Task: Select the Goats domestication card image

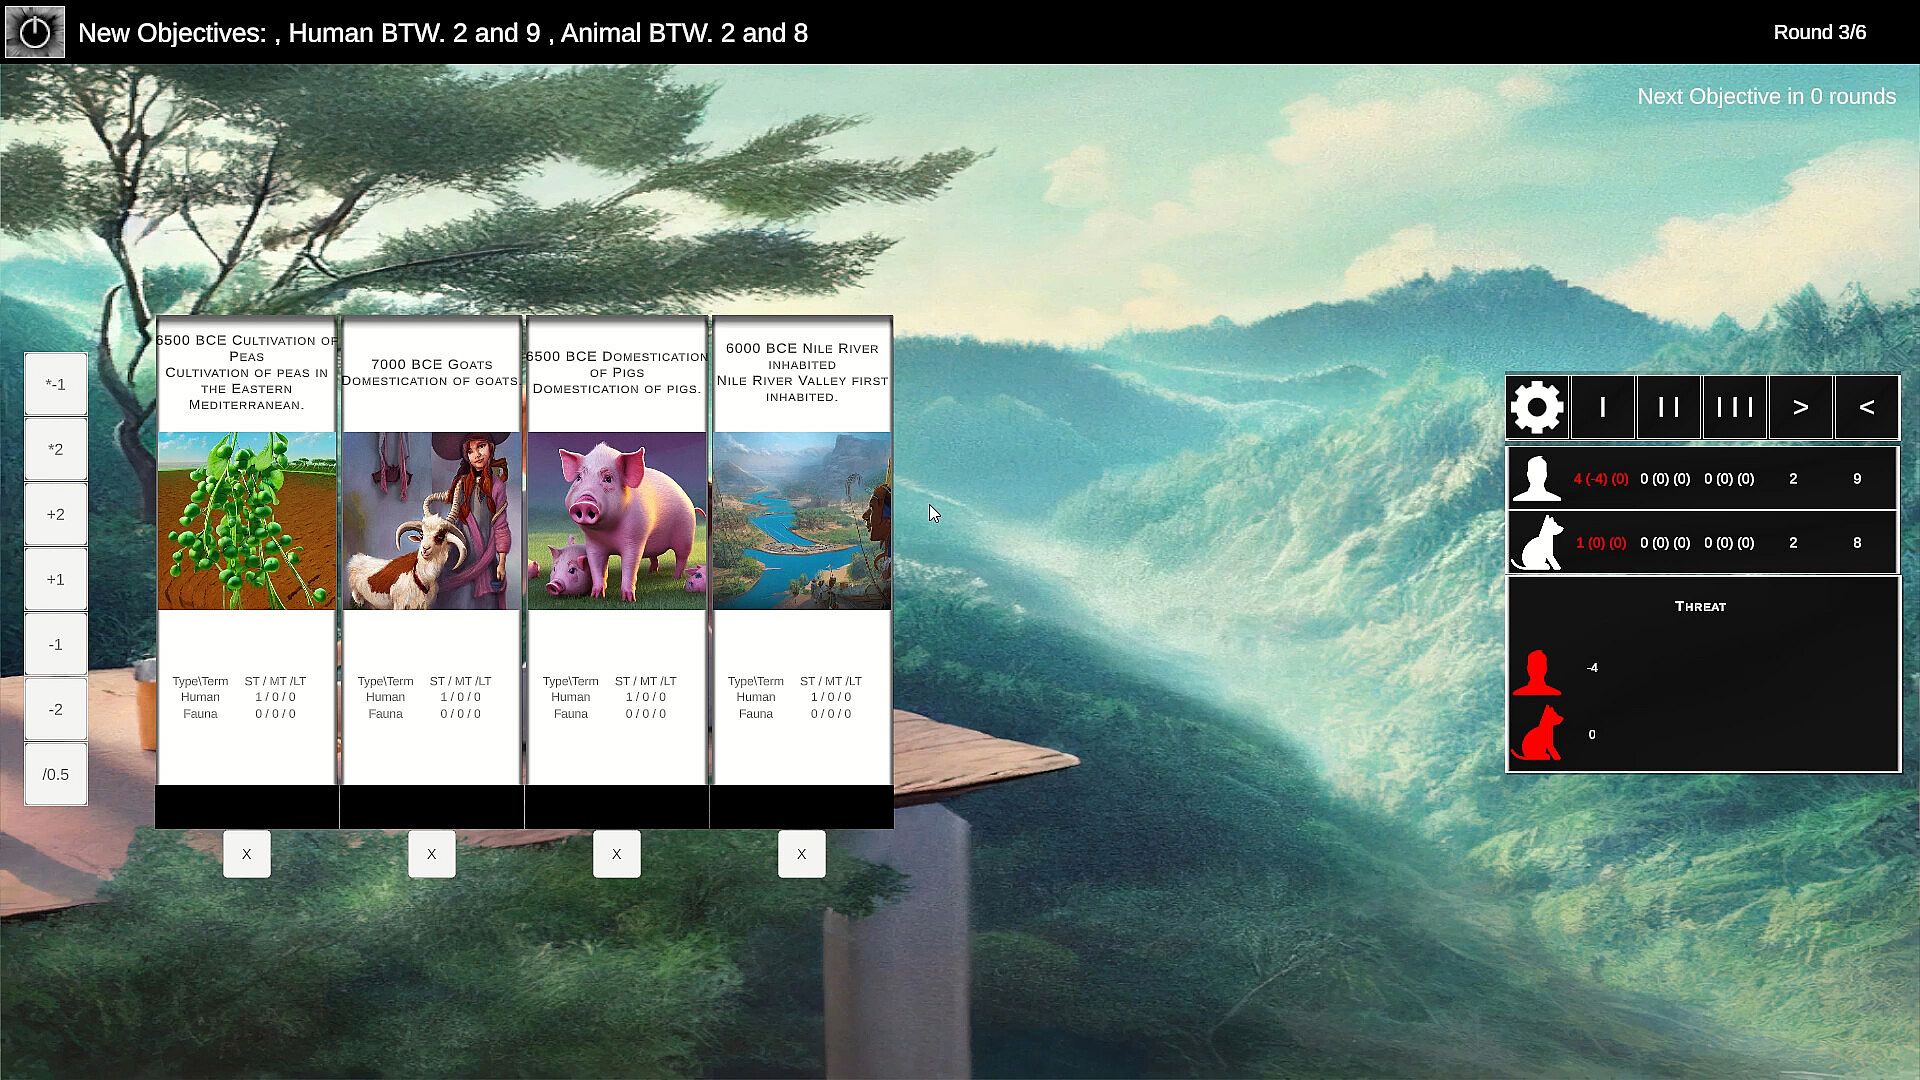Action: coord(432,521)
